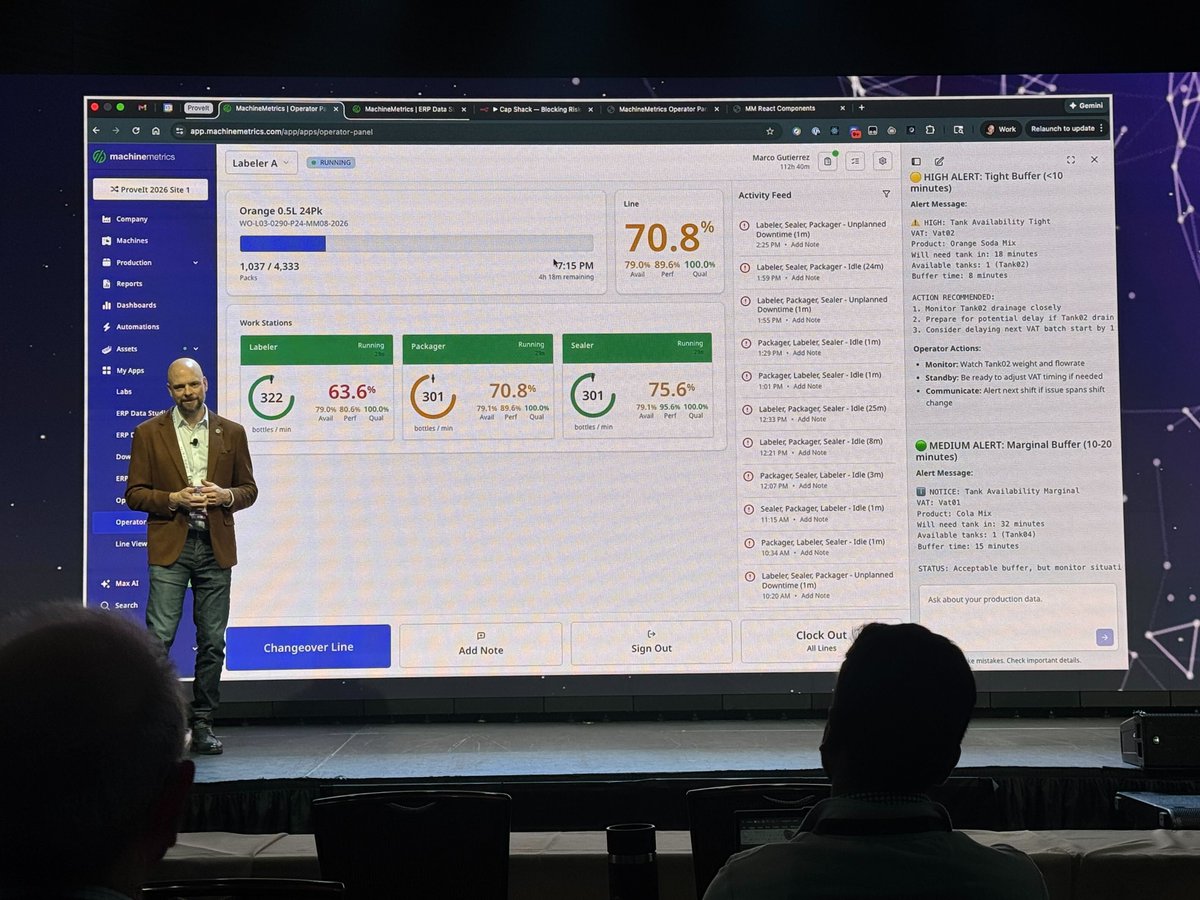This screenshot has height=900, width=1200.
Task: Click the Gemini button in Chrome
Action: point(1085,105)
